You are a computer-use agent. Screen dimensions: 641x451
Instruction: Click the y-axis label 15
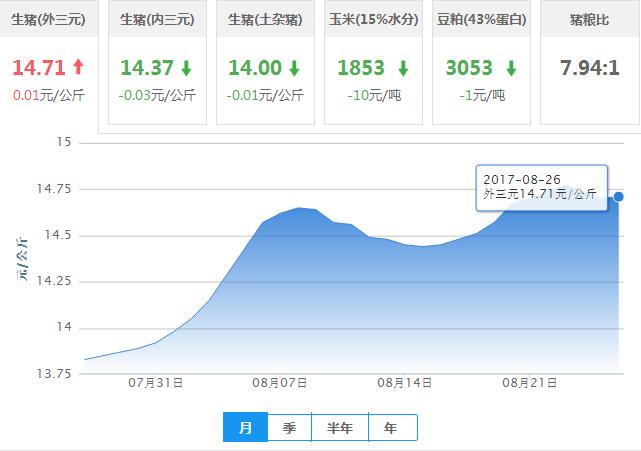(x=64, y=142)
